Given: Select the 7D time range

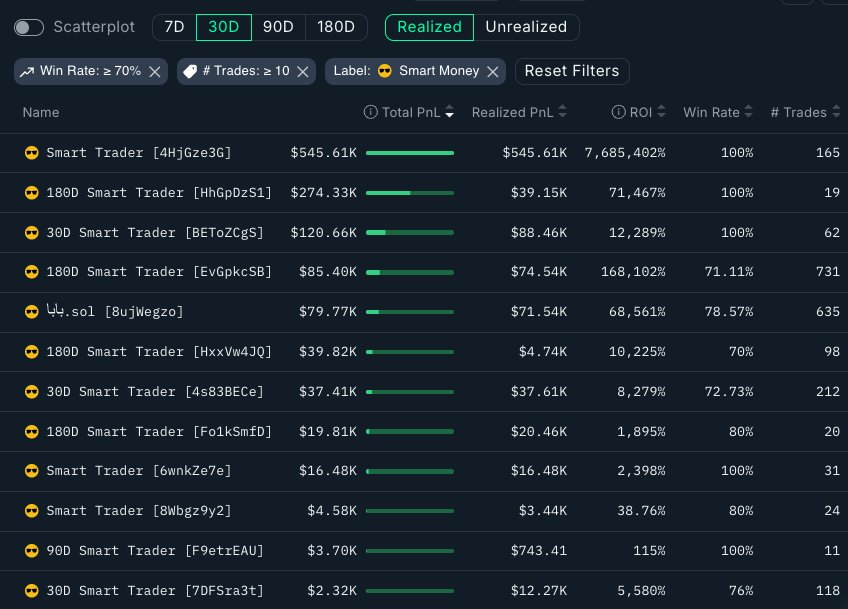Looking at the screenshot, I should point(174,27).
